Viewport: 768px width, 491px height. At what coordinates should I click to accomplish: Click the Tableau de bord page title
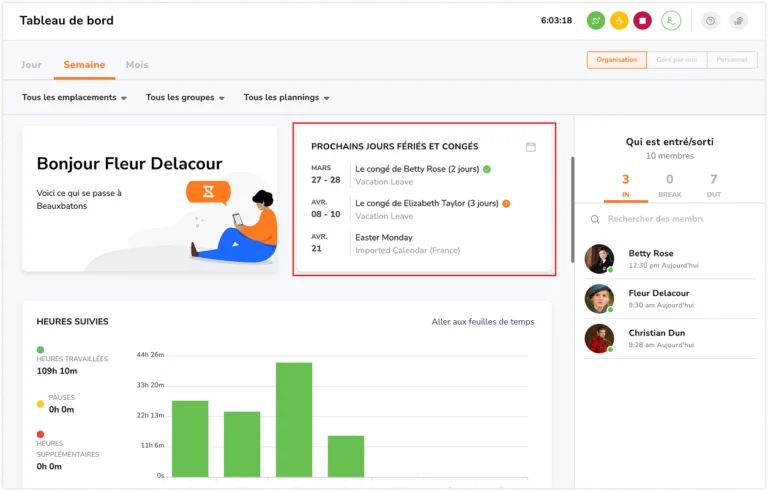[x=67, y=21]
